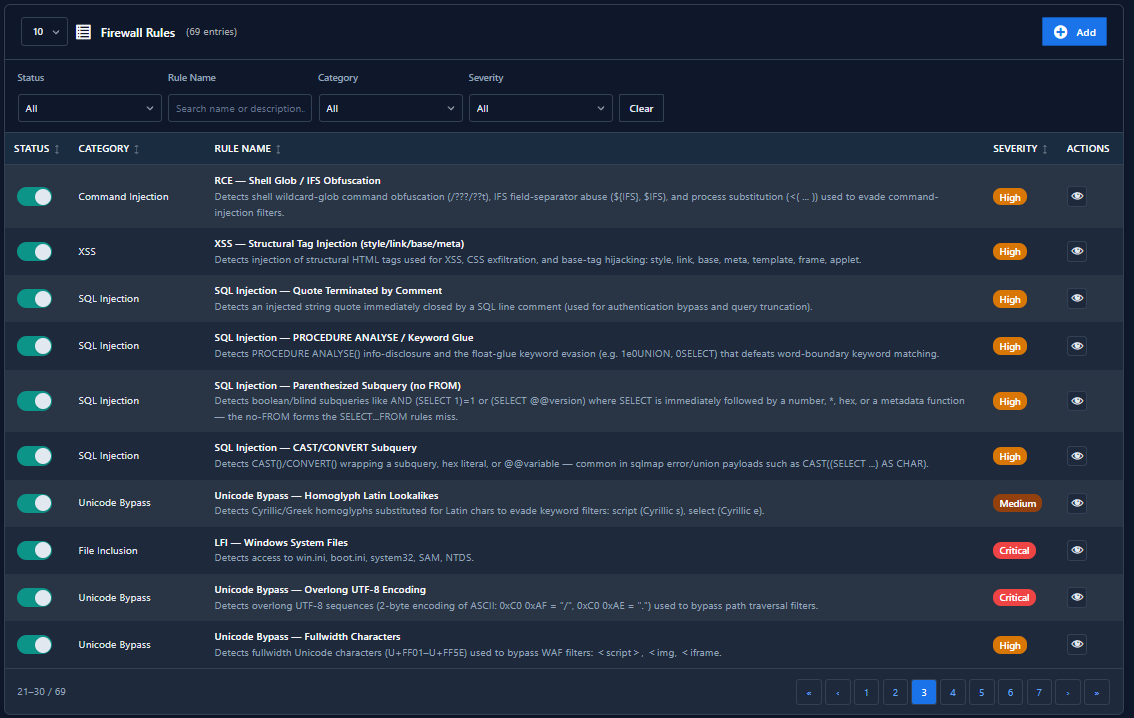Open the Severity filter dropdown

tap(541, 108)
